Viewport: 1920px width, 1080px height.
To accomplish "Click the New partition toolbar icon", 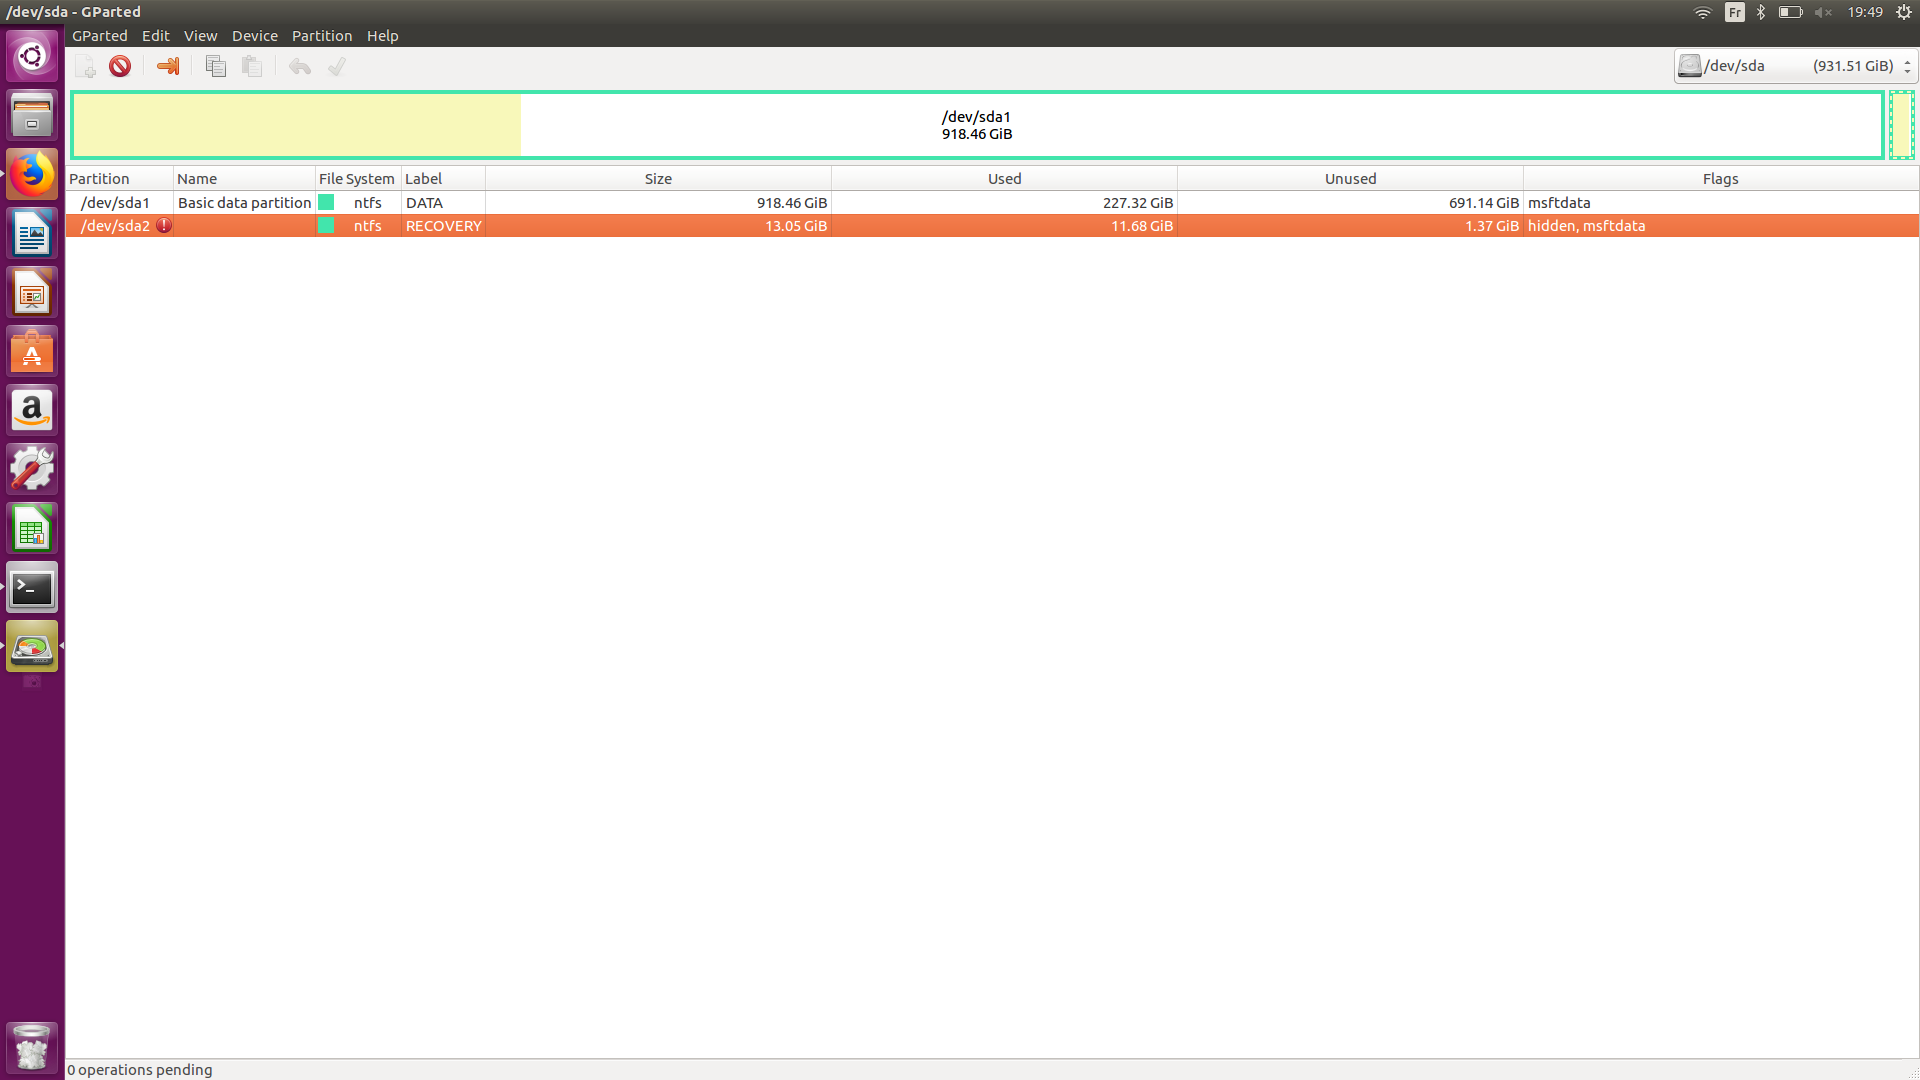I will point(86,66).
